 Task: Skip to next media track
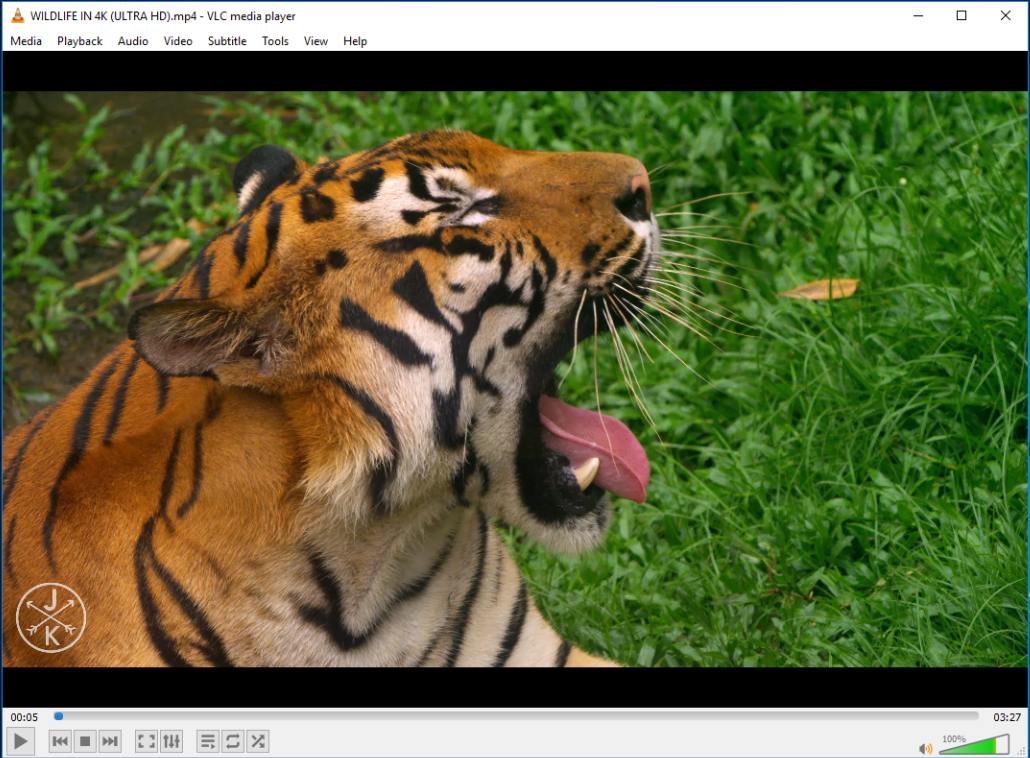tap(110, 741)
